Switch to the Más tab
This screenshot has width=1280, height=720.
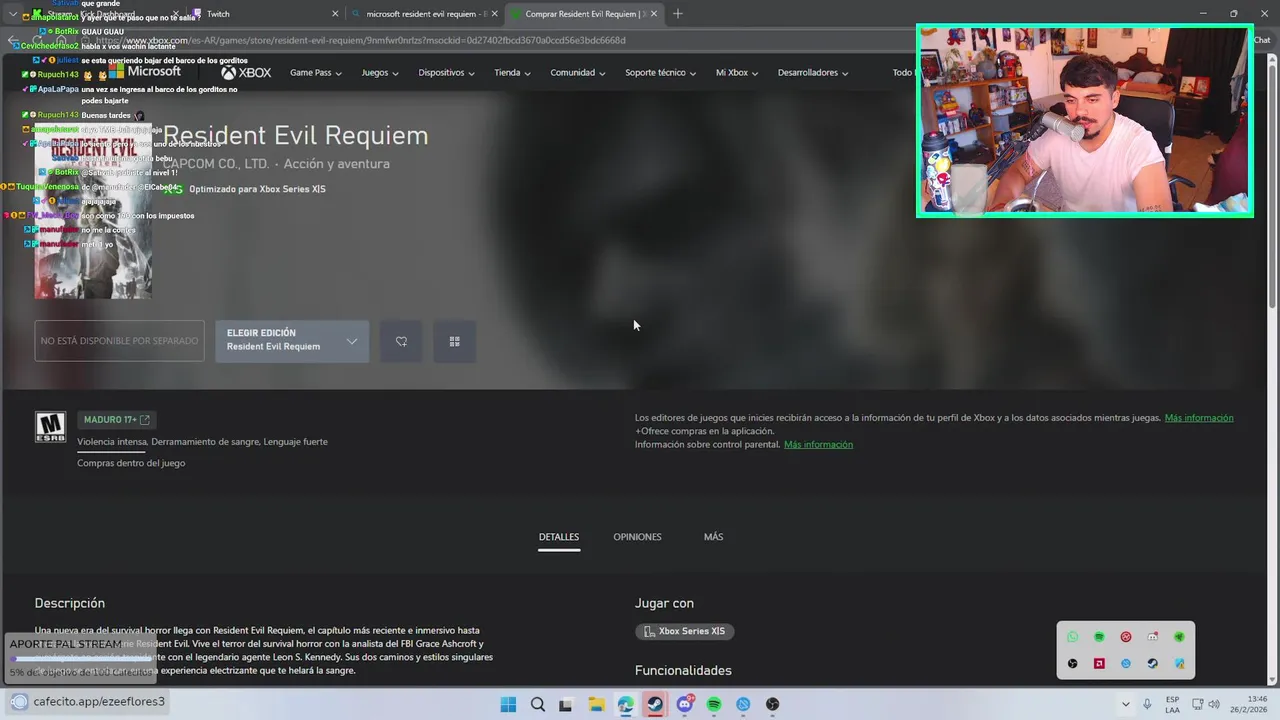point(713,537)
